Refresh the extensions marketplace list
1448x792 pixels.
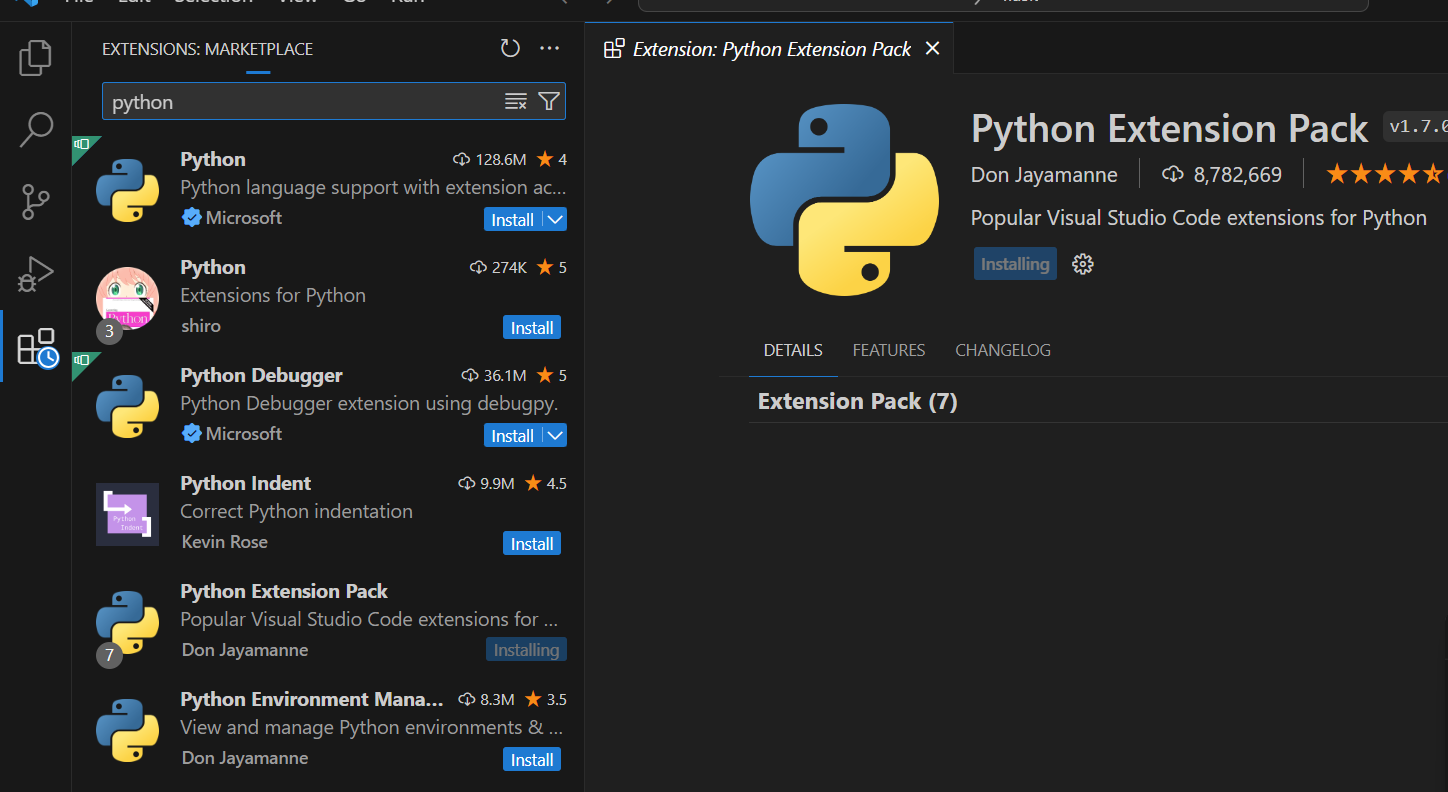tap(510, 49)
